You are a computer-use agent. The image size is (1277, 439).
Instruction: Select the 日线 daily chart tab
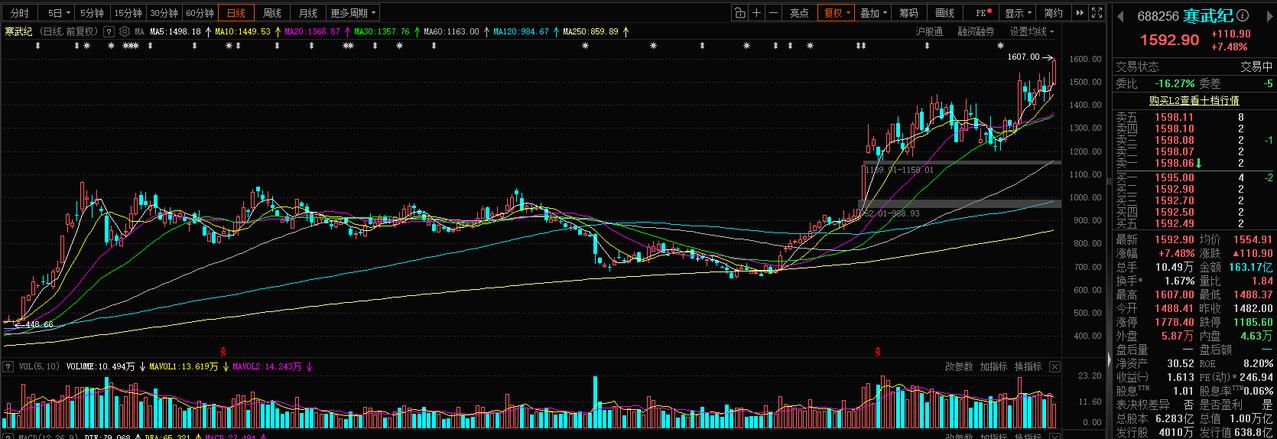pos(236,13)
